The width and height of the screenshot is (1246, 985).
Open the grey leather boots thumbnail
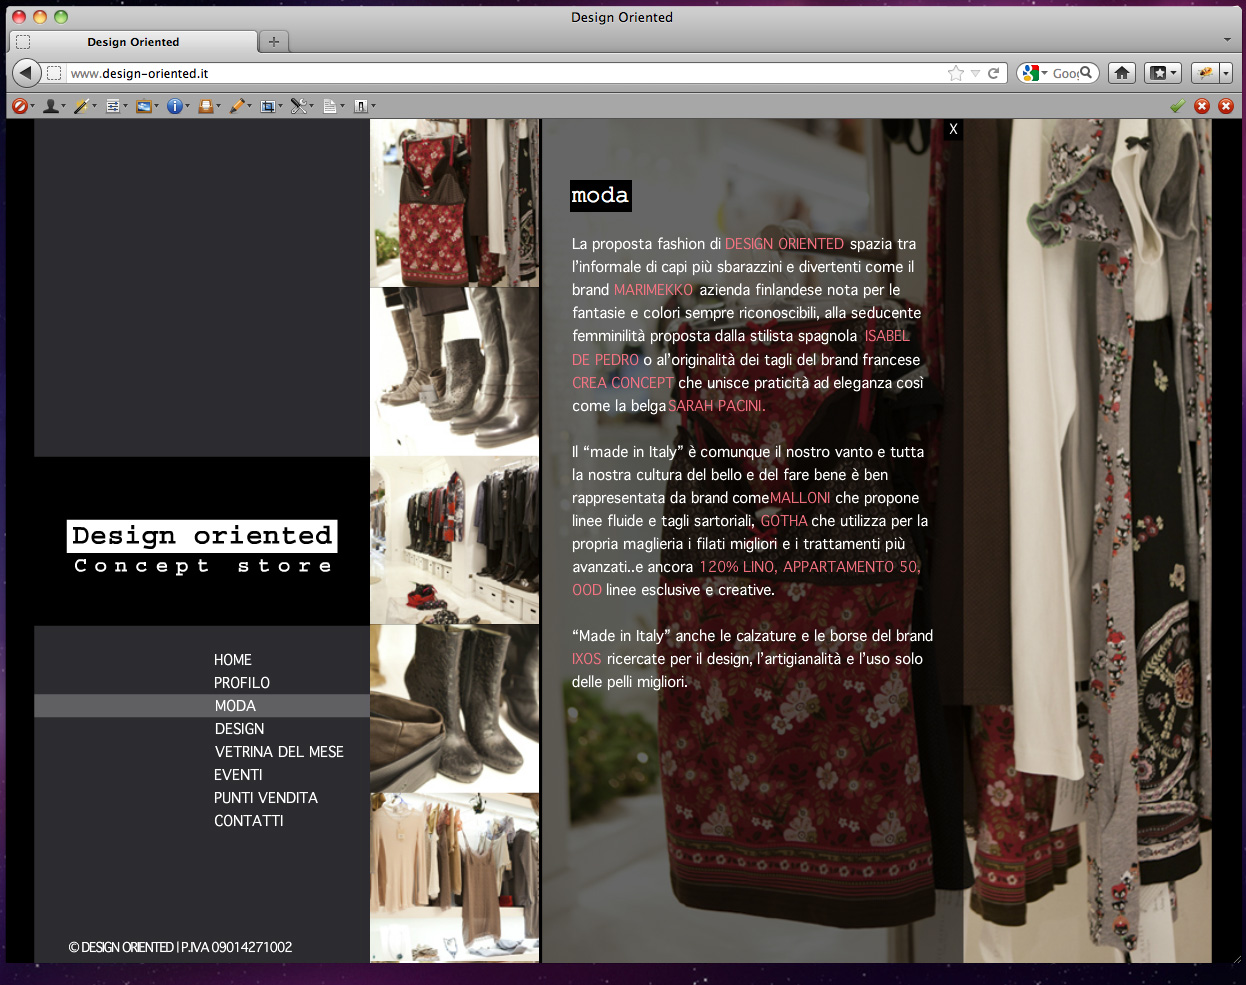point(455,372)
